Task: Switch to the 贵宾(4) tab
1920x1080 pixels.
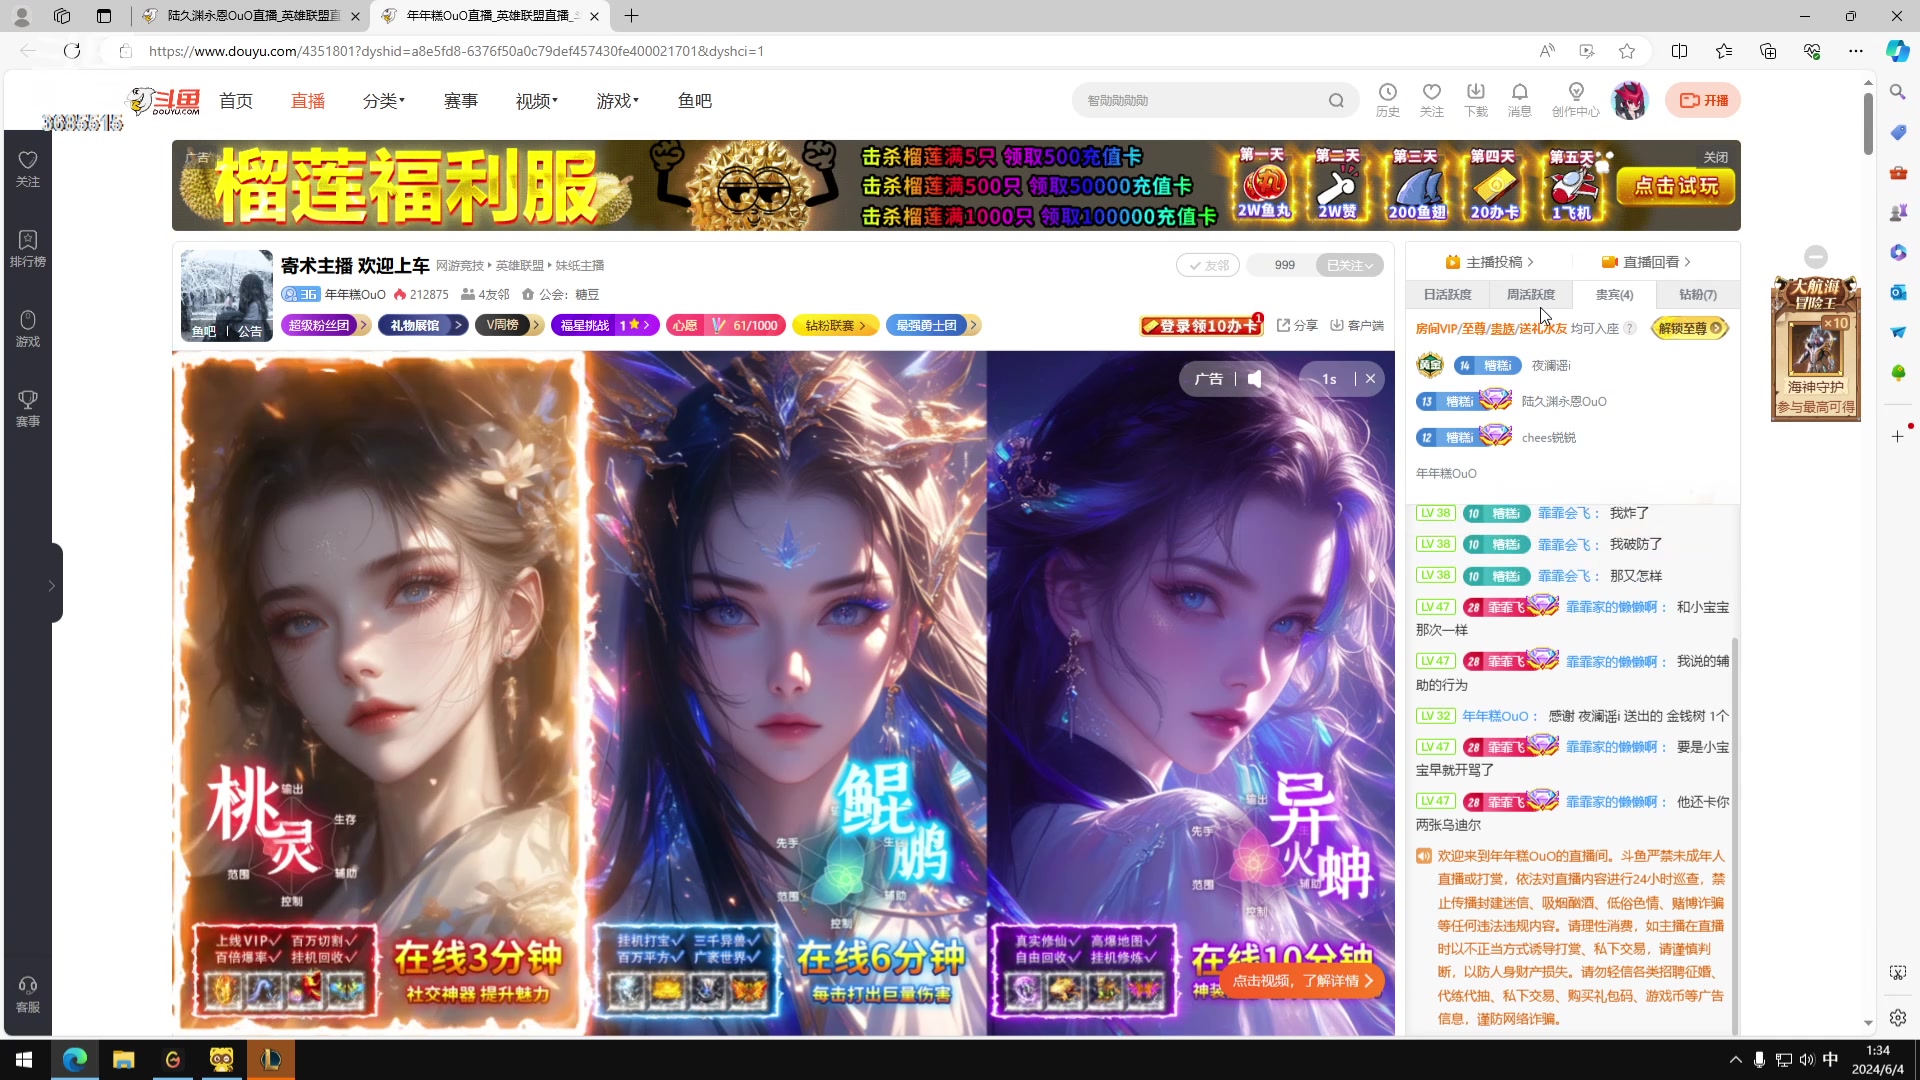Action: click(1614, 294)
